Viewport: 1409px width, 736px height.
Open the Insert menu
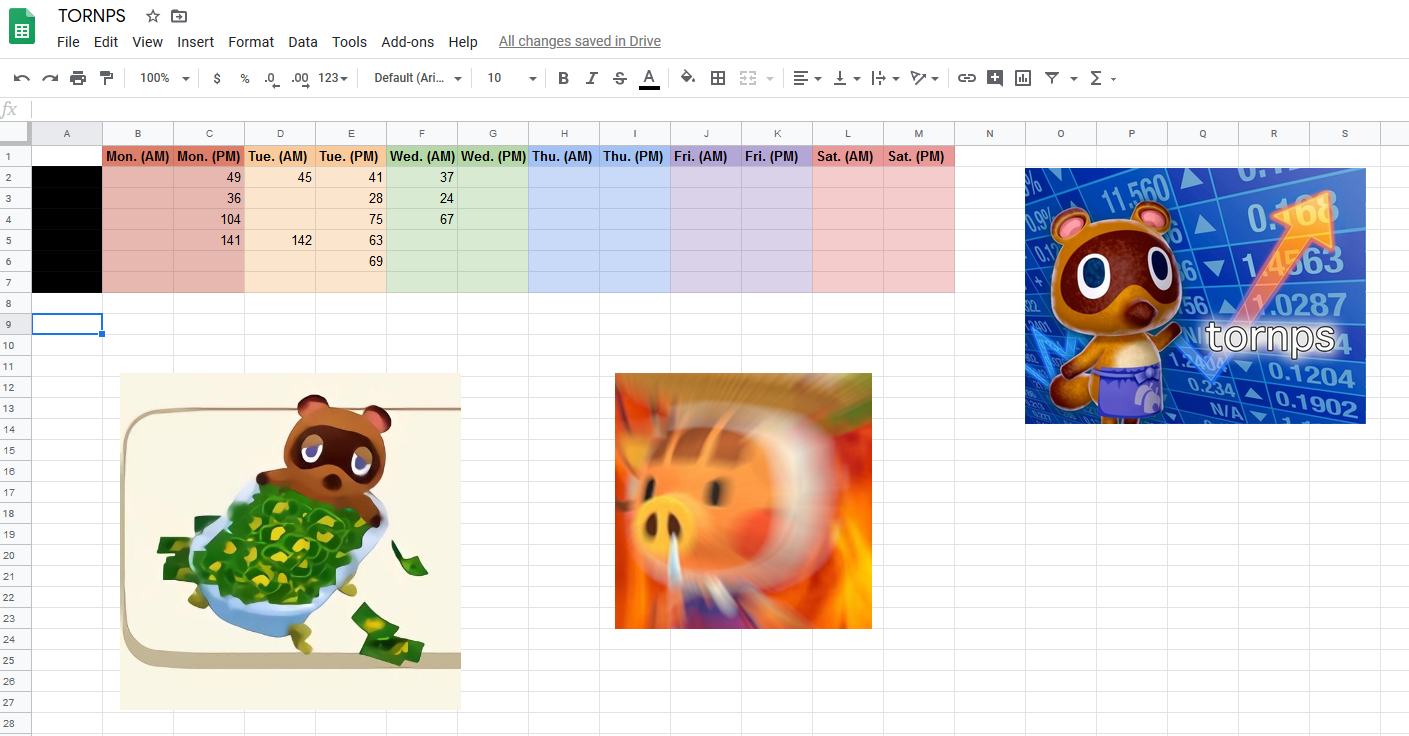point(196,42)
